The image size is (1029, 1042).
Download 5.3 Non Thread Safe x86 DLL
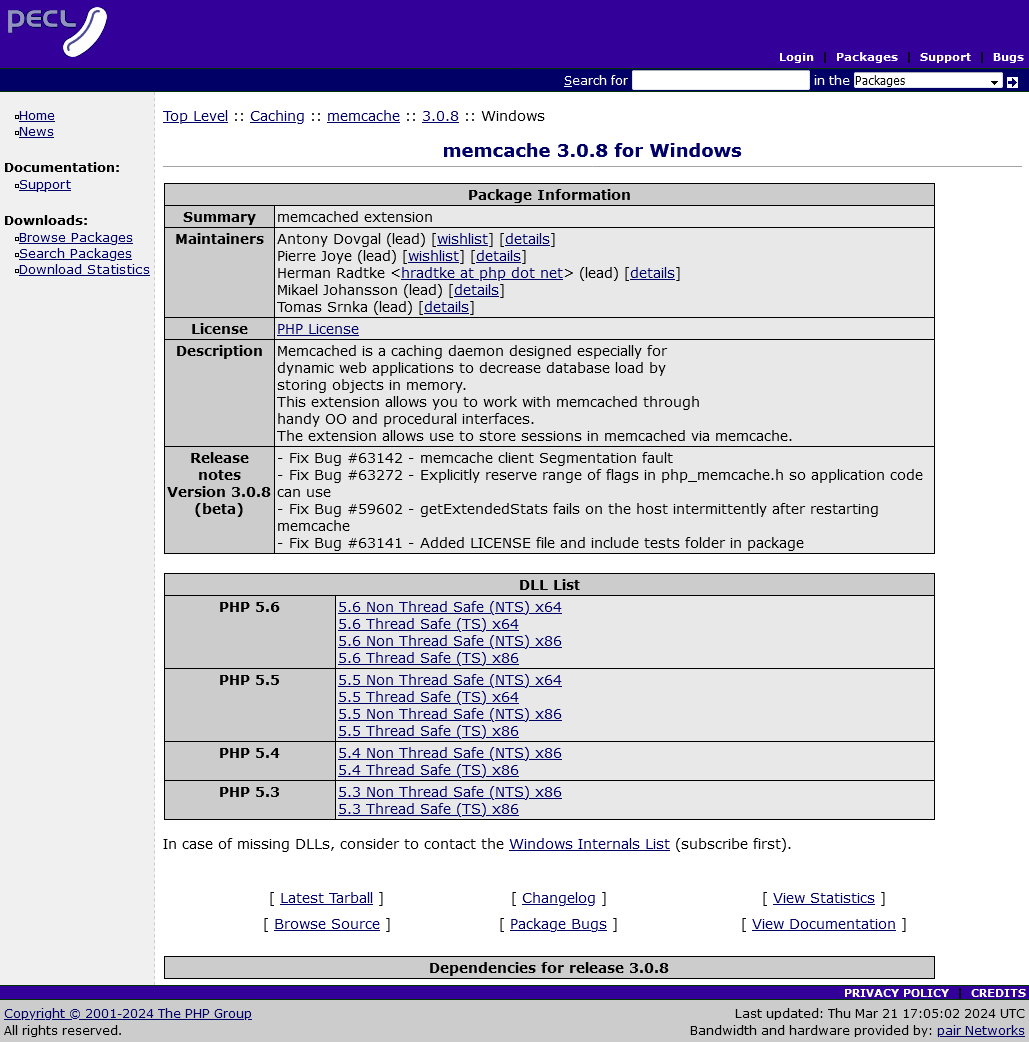(x=450, y=792)
